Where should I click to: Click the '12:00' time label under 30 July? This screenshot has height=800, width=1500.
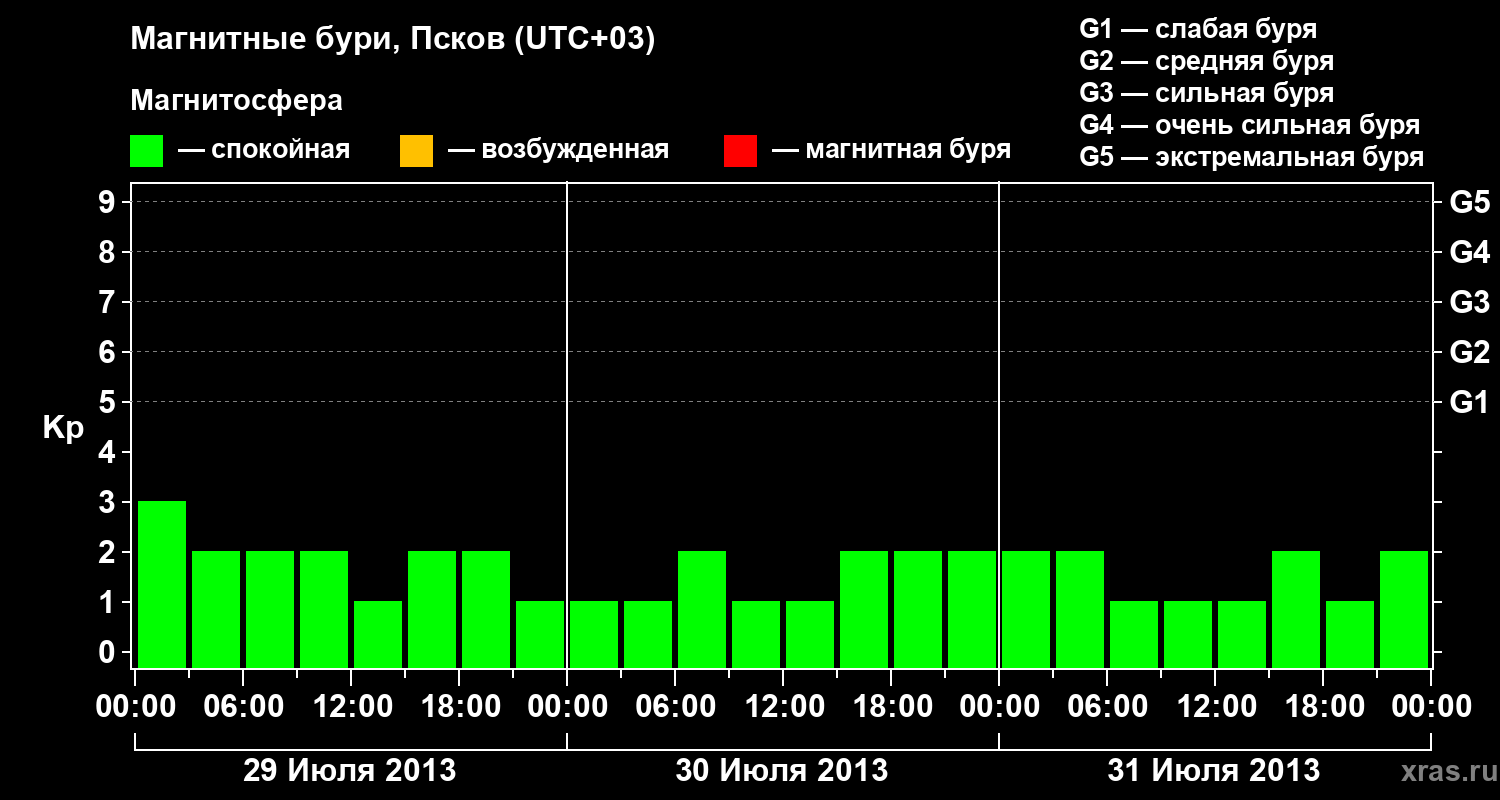click(783, 707)
